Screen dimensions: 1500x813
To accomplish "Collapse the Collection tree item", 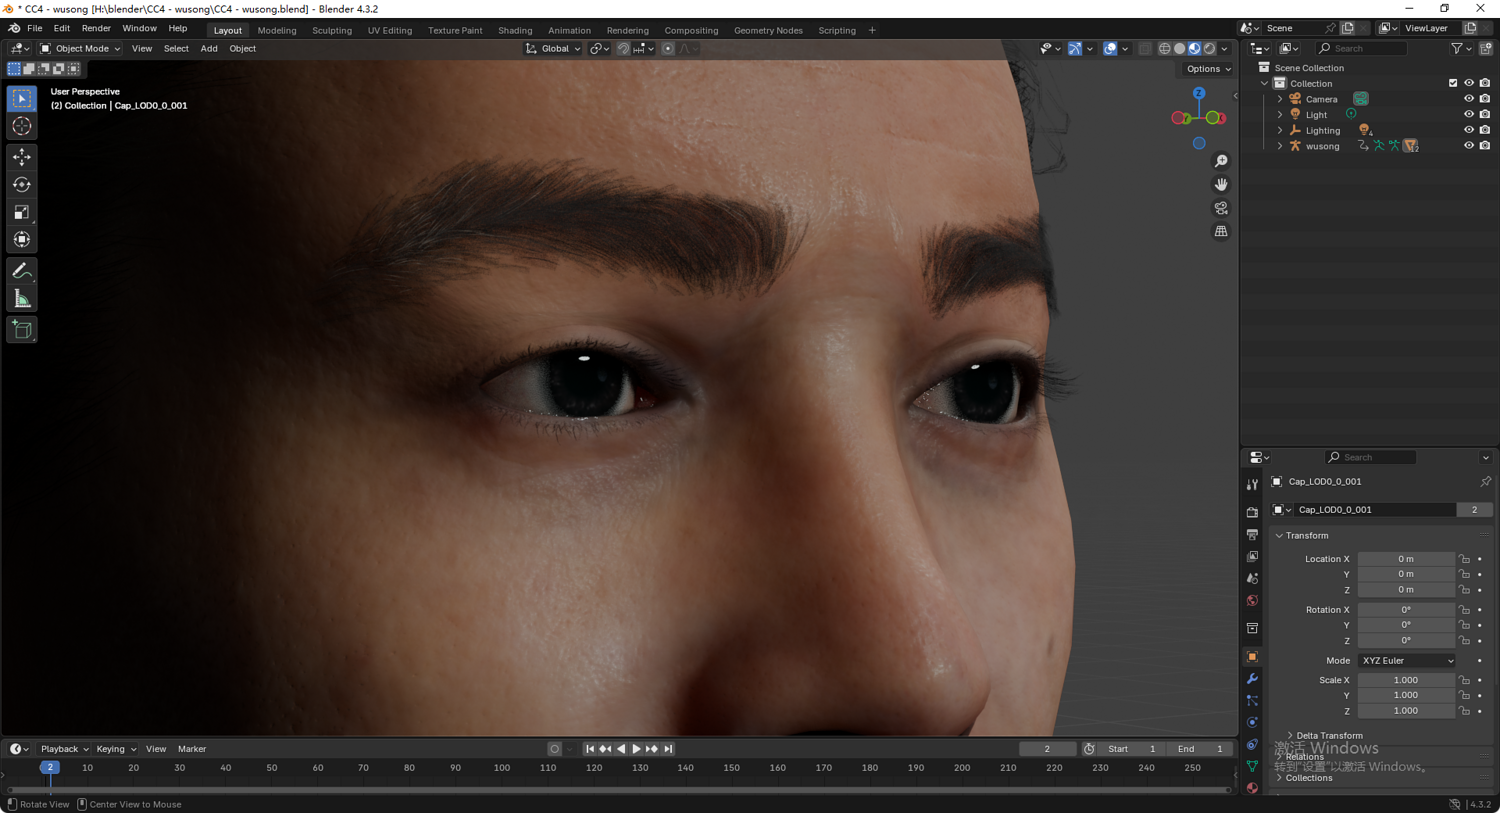I will point(1265,83).
